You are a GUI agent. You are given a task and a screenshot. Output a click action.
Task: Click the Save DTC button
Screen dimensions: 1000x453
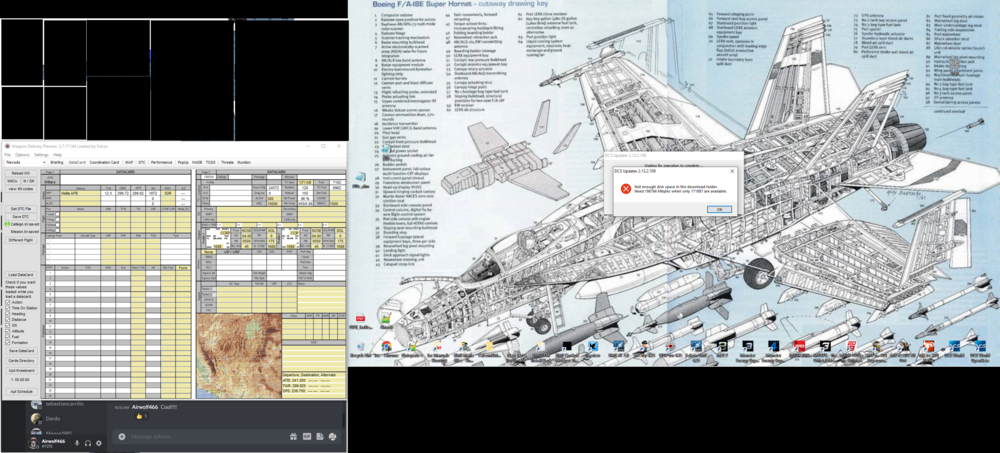click(x=20, y=217)
